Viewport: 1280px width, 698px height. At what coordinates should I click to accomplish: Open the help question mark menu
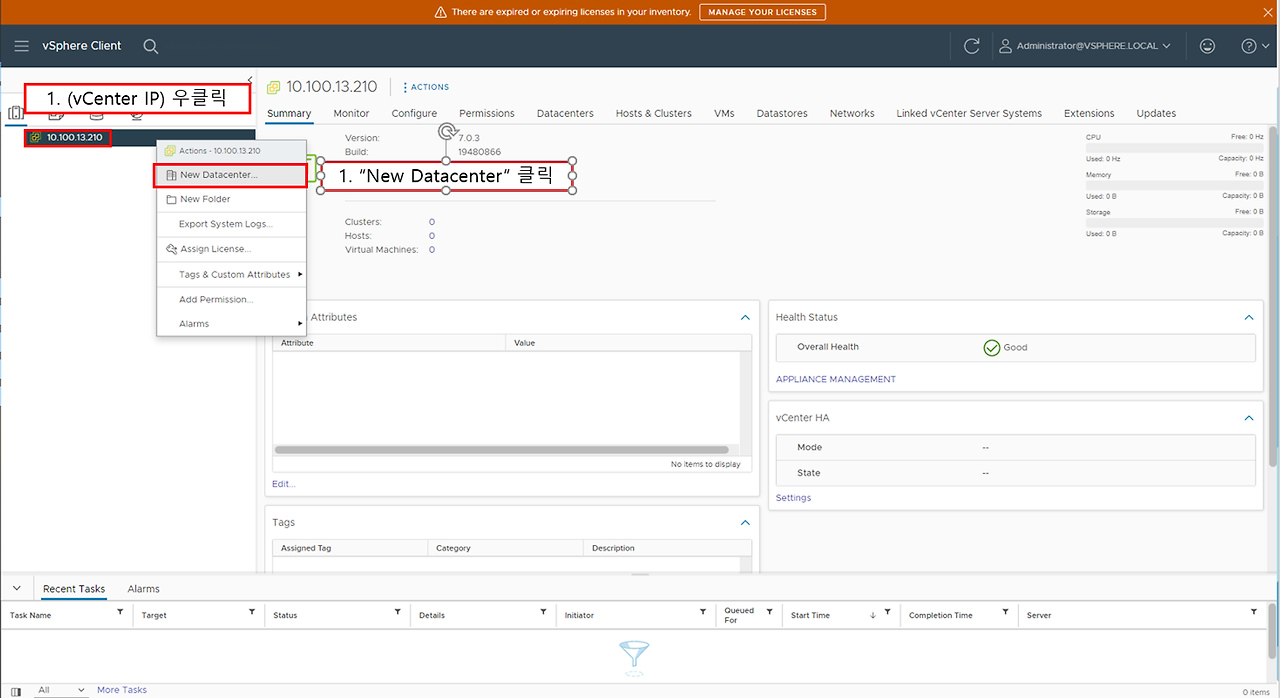pos(1248,46)
